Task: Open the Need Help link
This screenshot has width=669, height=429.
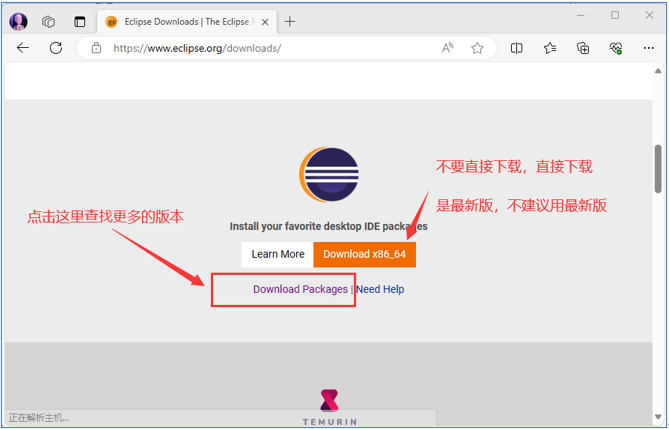Action: tap(380, 289)
